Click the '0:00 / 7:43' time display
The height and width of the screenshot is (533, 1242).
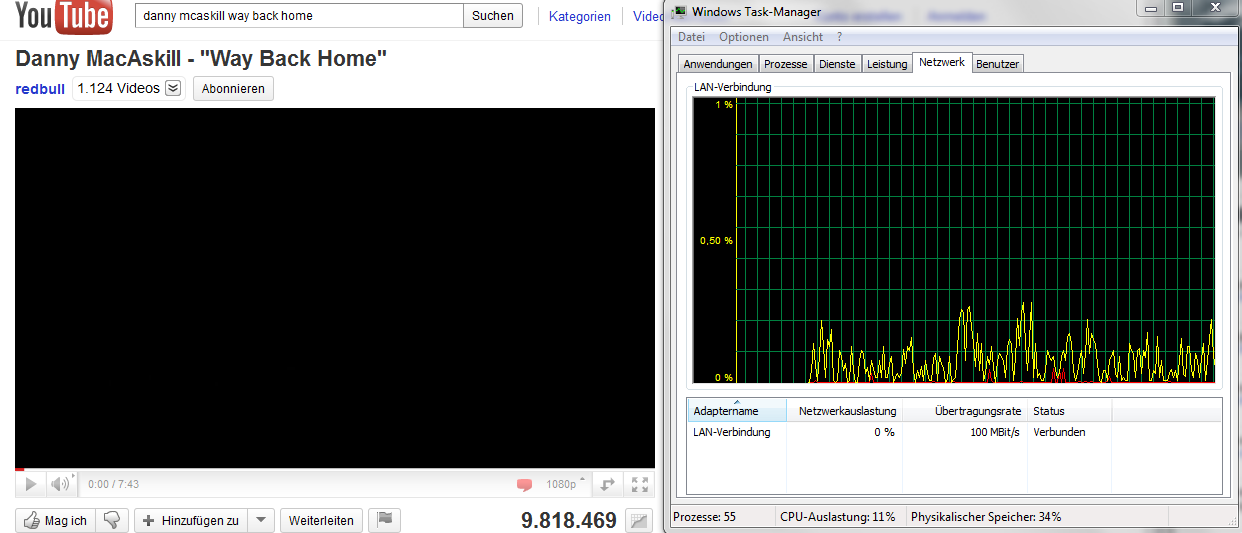(113, 484)
